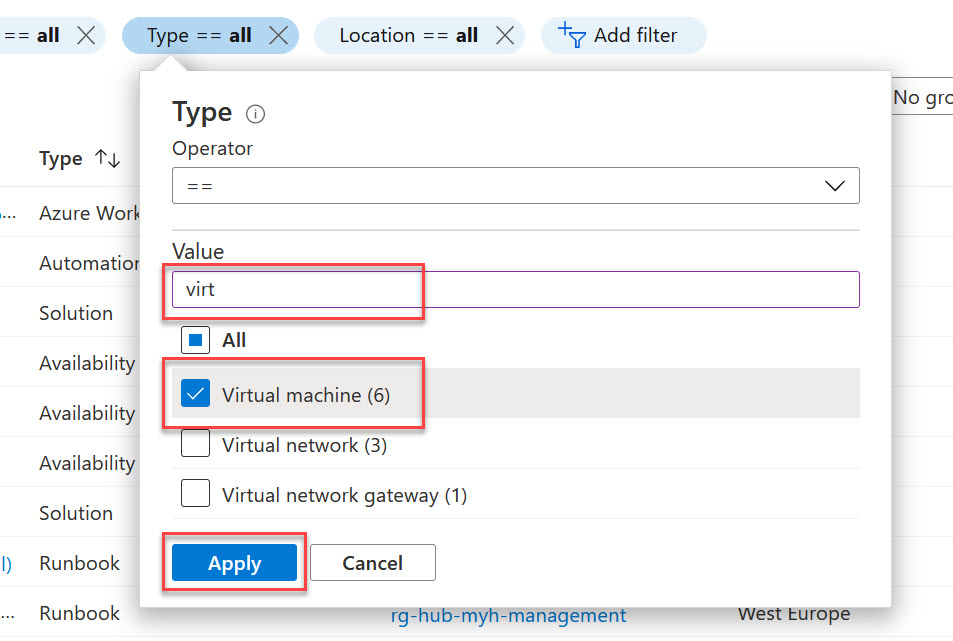Click the info icon beside Type heading
The image size is (953, 641).
click(x=255, y=114)
